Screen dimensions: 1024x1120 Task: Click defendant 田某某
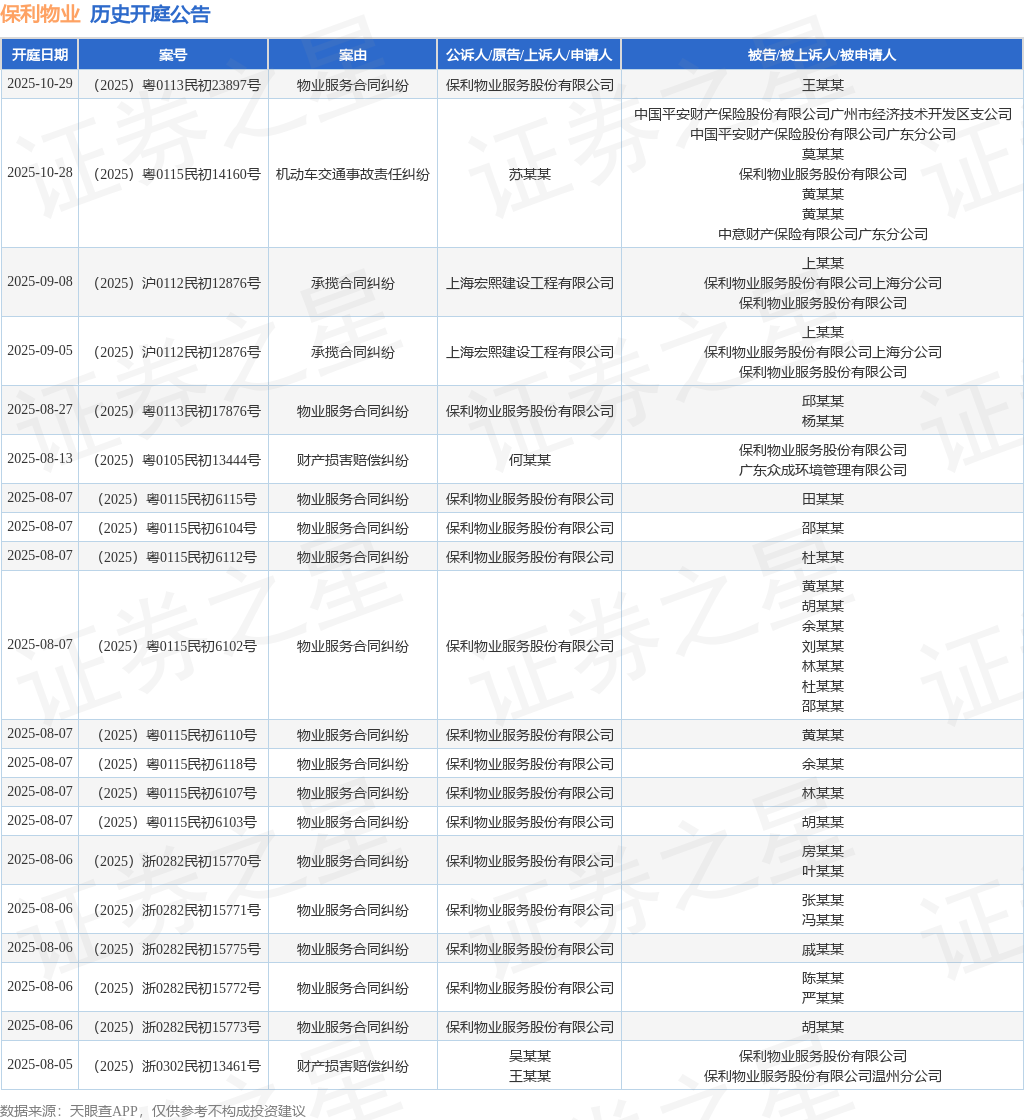[x=823, y=499]
